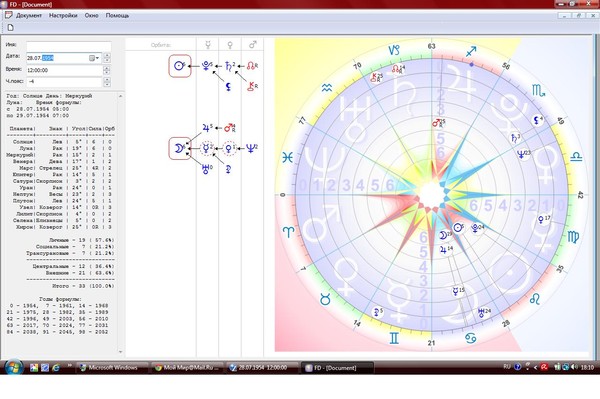The height and width of the screenshot is (399, 600).
Task: Click the scroll-down arrow of the data panel
Action: tap(121, 352)
